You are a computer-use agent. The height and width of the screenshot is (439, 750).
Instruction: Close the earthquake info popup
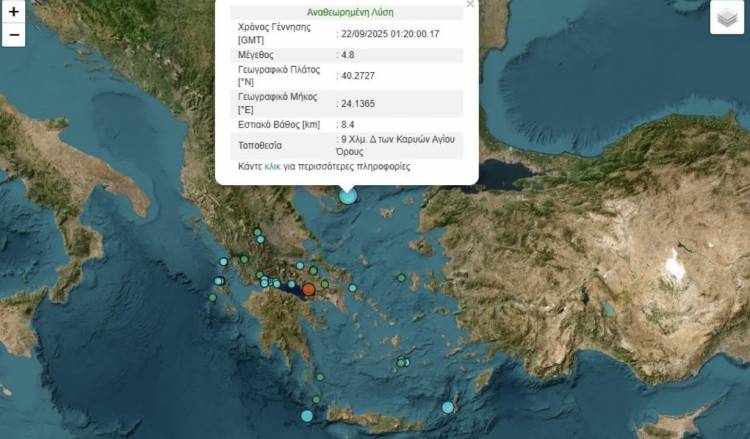coord(470,5)
